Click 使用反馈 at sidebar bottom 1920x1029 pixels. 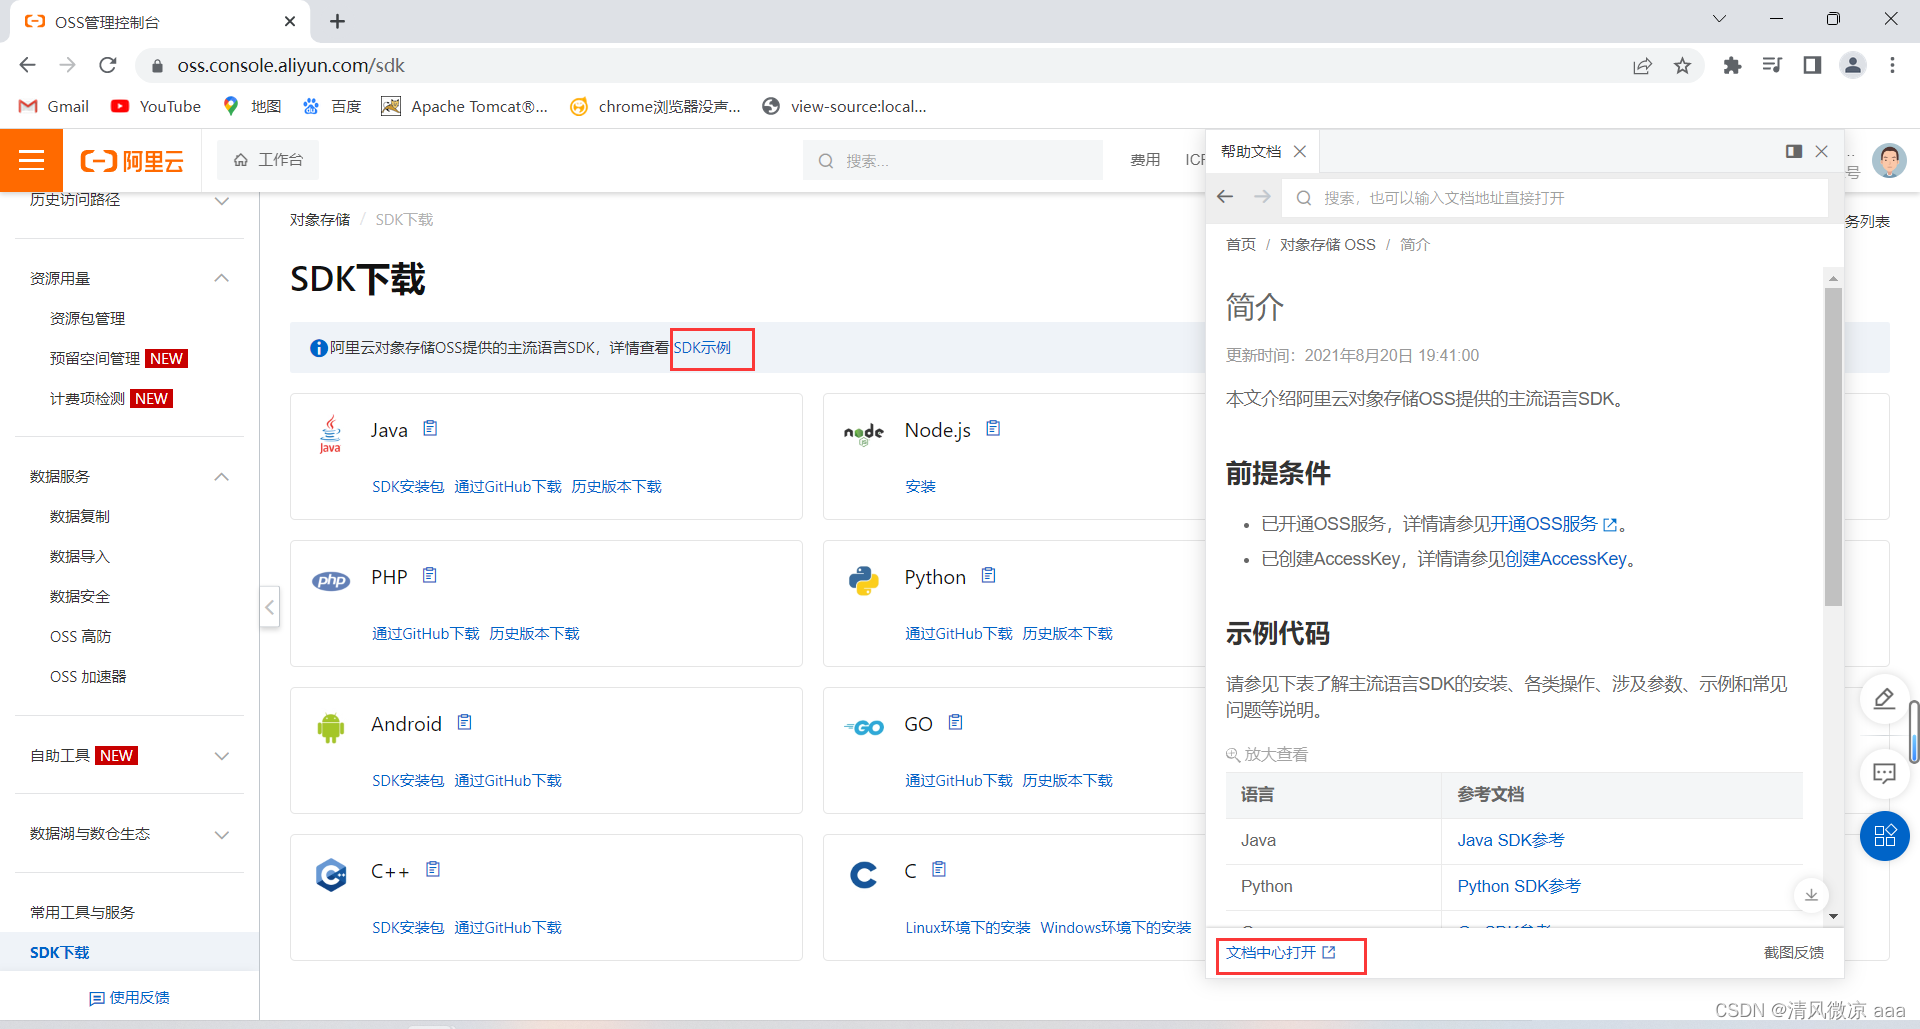(130, 998)
